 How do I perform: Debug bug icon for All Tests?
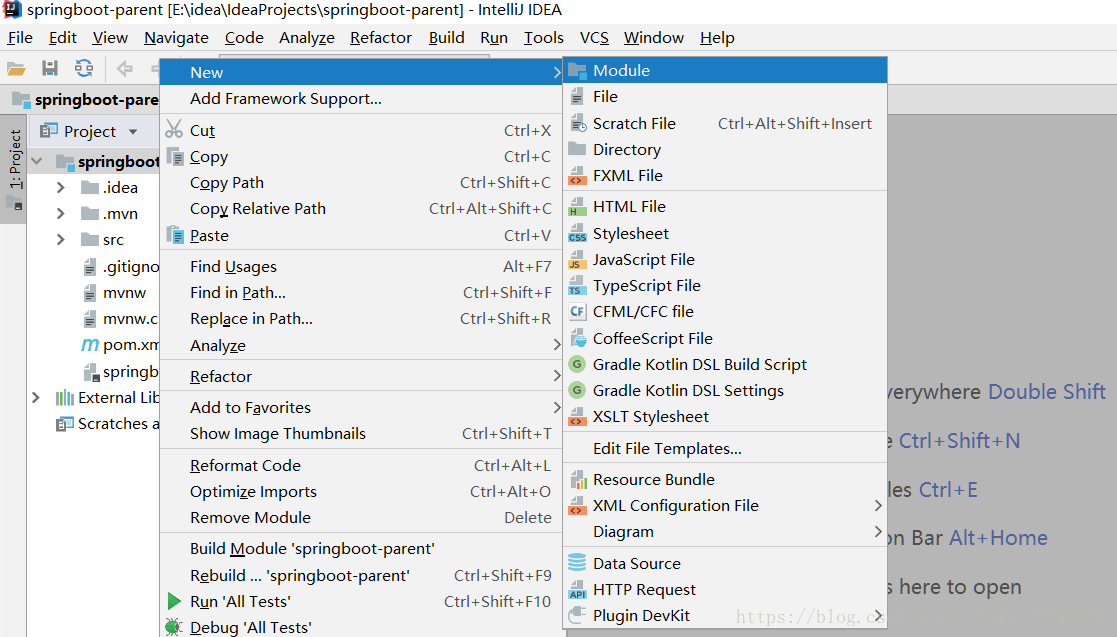pos(175,627)
